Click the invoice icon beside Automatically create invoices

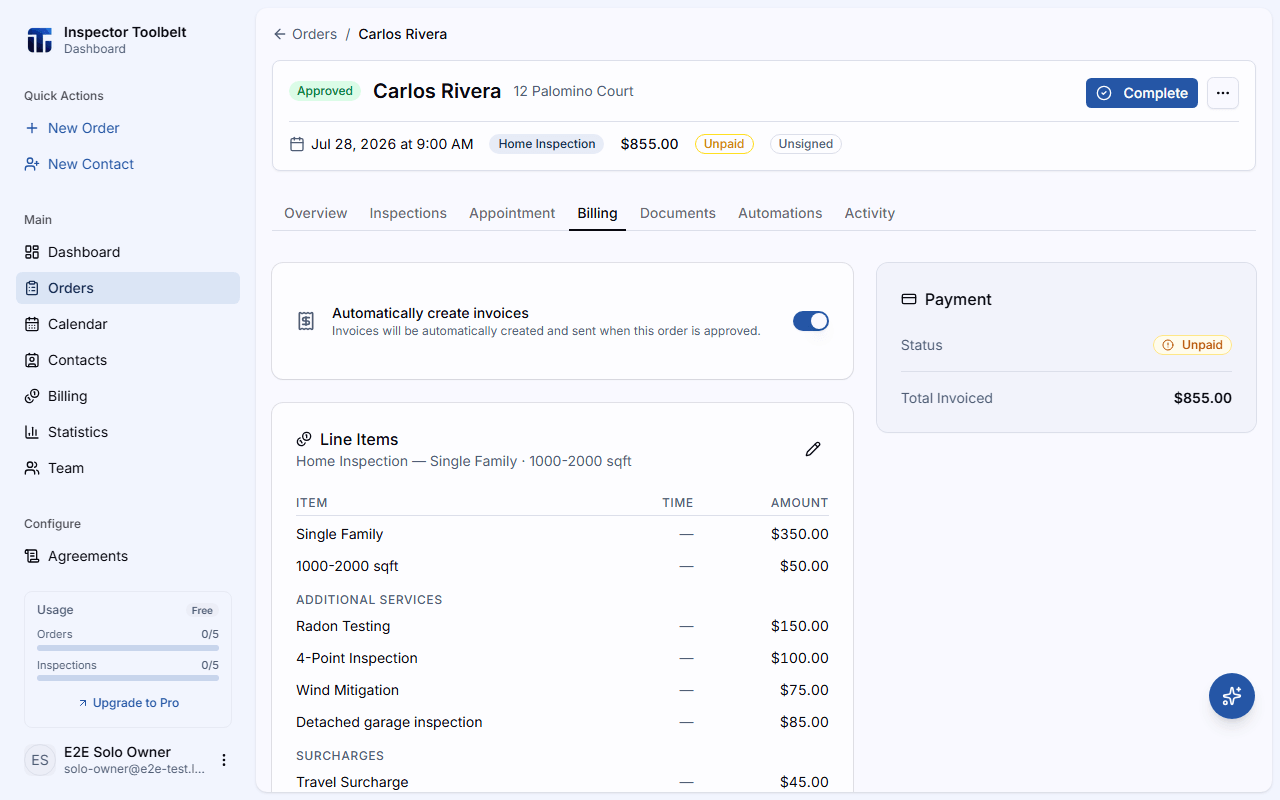[306, 321]
